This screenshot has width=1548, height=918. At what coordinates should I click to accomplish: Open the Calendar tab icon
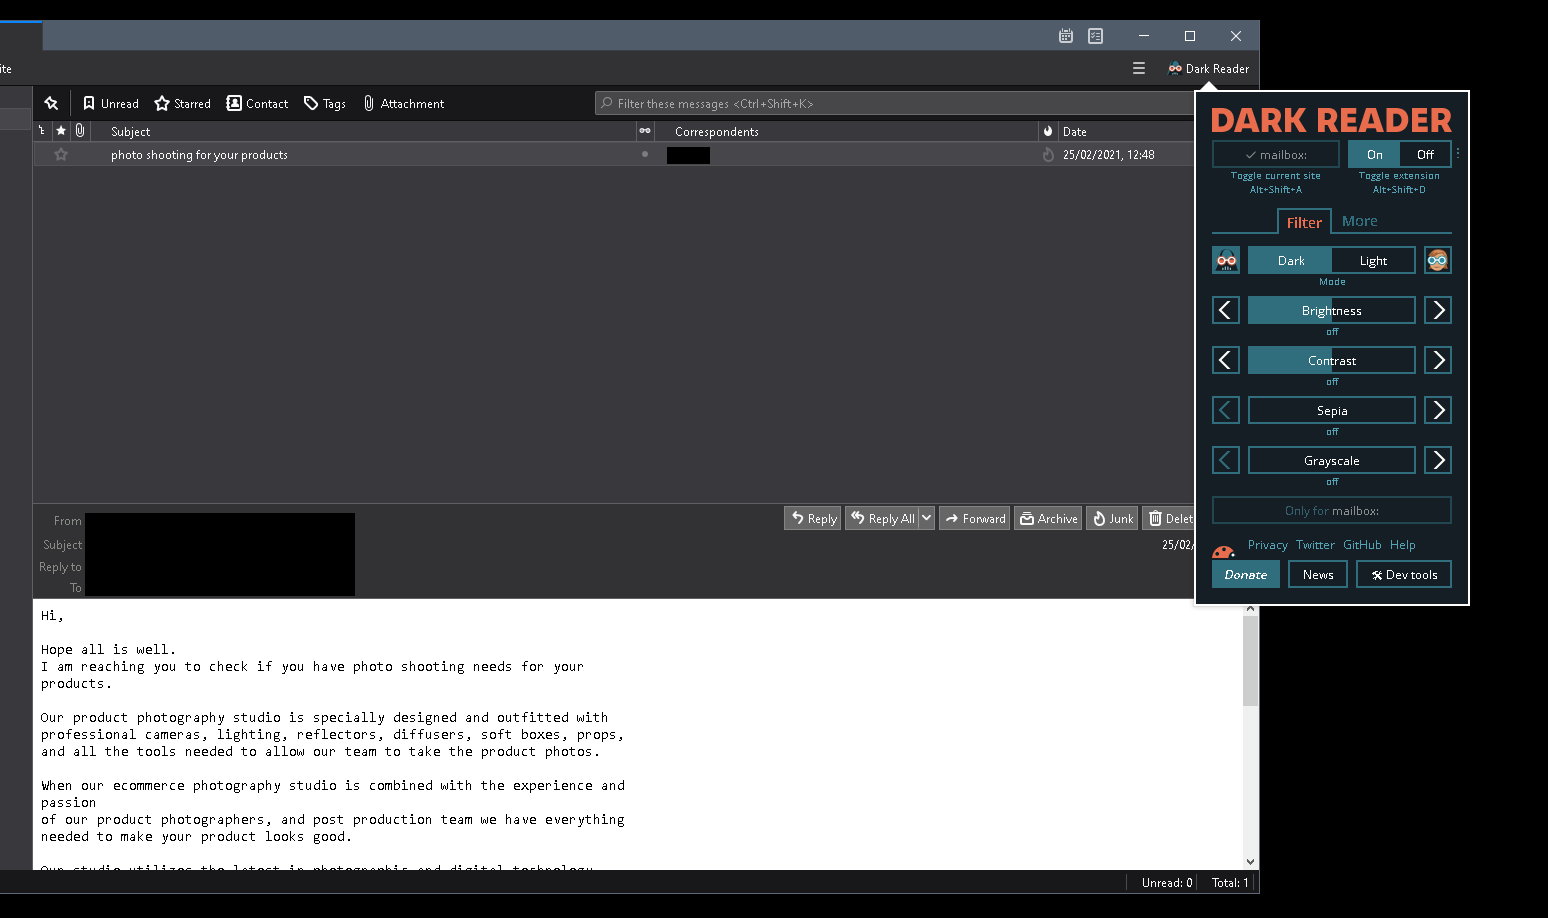tap(1065, 35)
